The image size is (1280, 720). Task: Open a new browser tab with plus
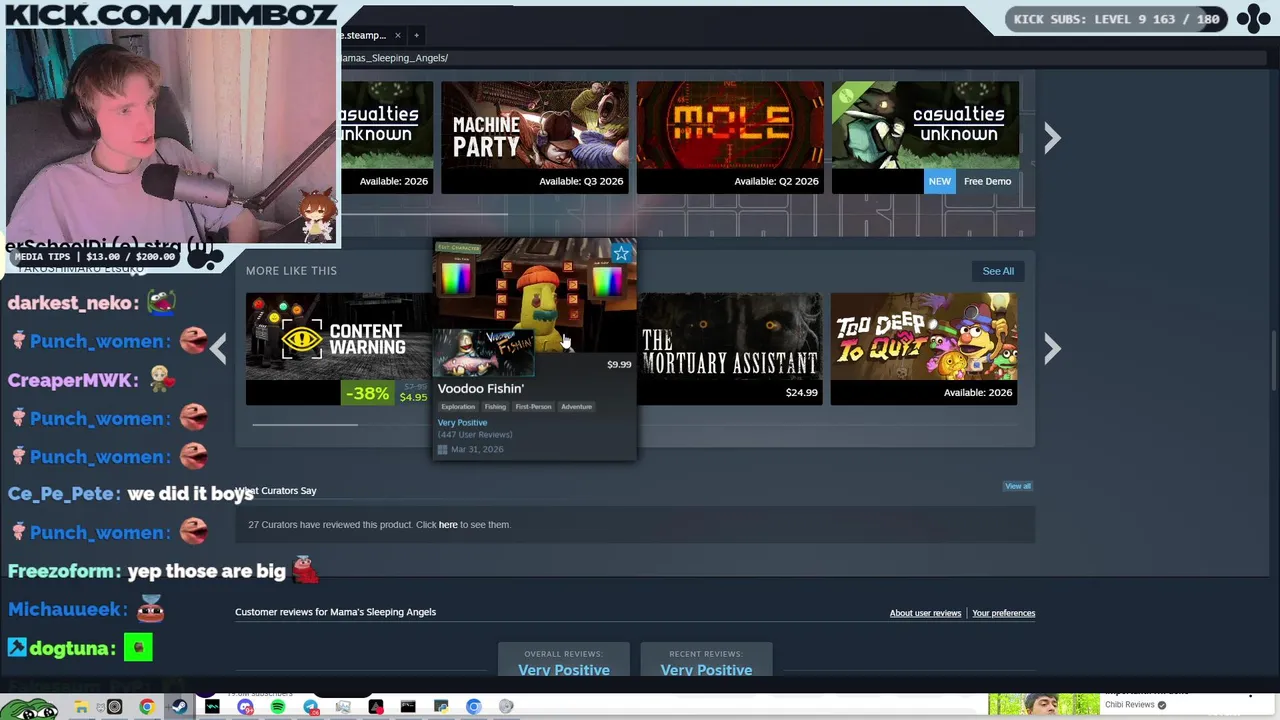point(416,35)
